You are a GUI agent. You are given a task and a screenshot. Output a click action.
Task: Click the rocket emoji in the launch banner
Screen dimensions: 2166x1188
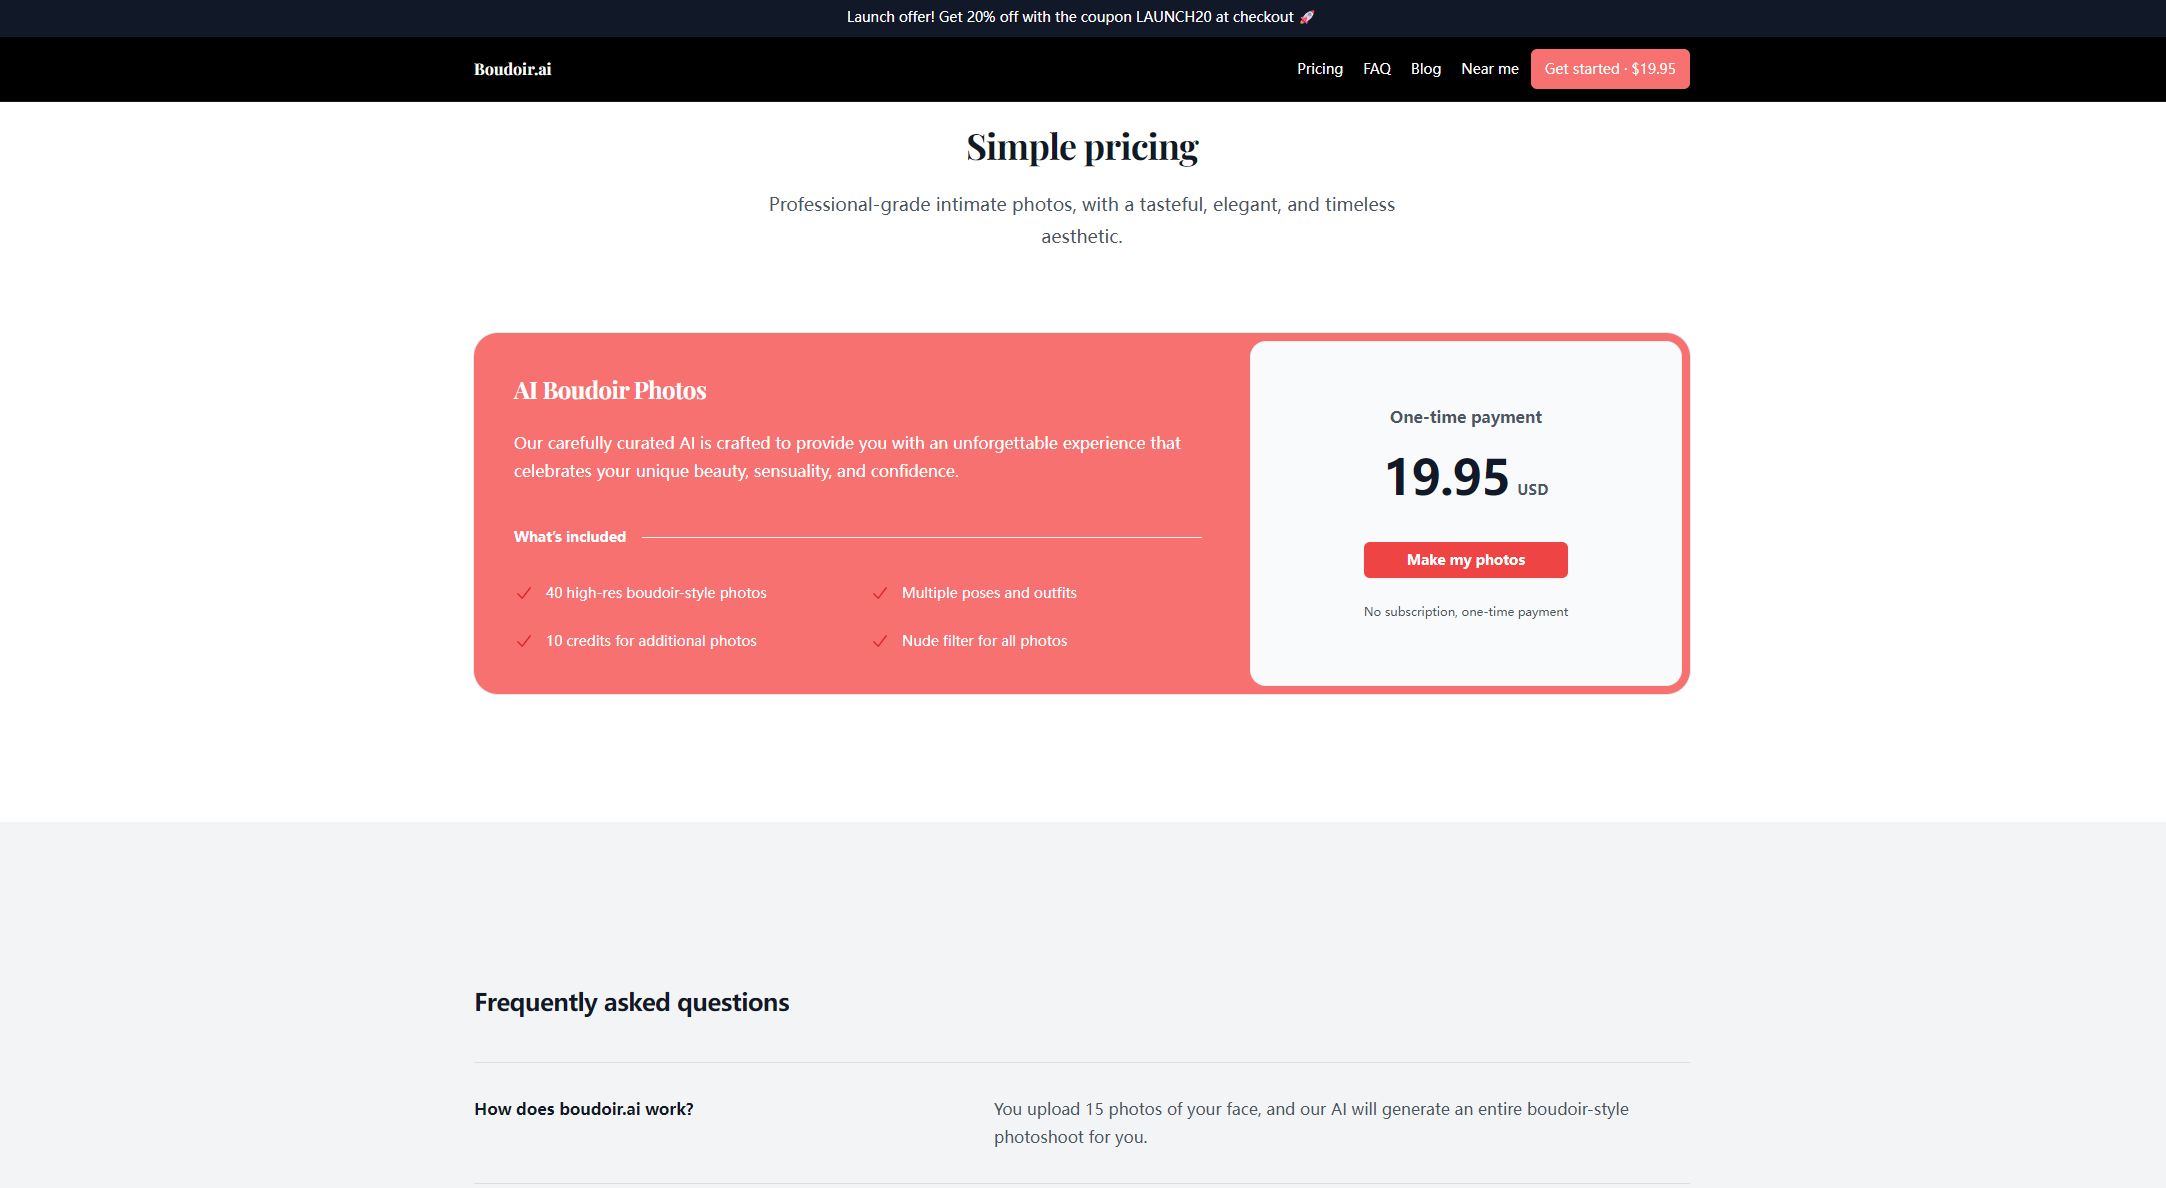(x=1308, y=17)
